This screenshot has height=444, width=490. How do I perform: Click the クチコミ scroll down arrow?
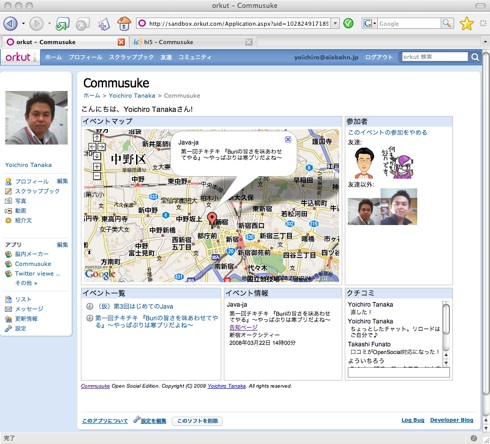pos(446,363)
